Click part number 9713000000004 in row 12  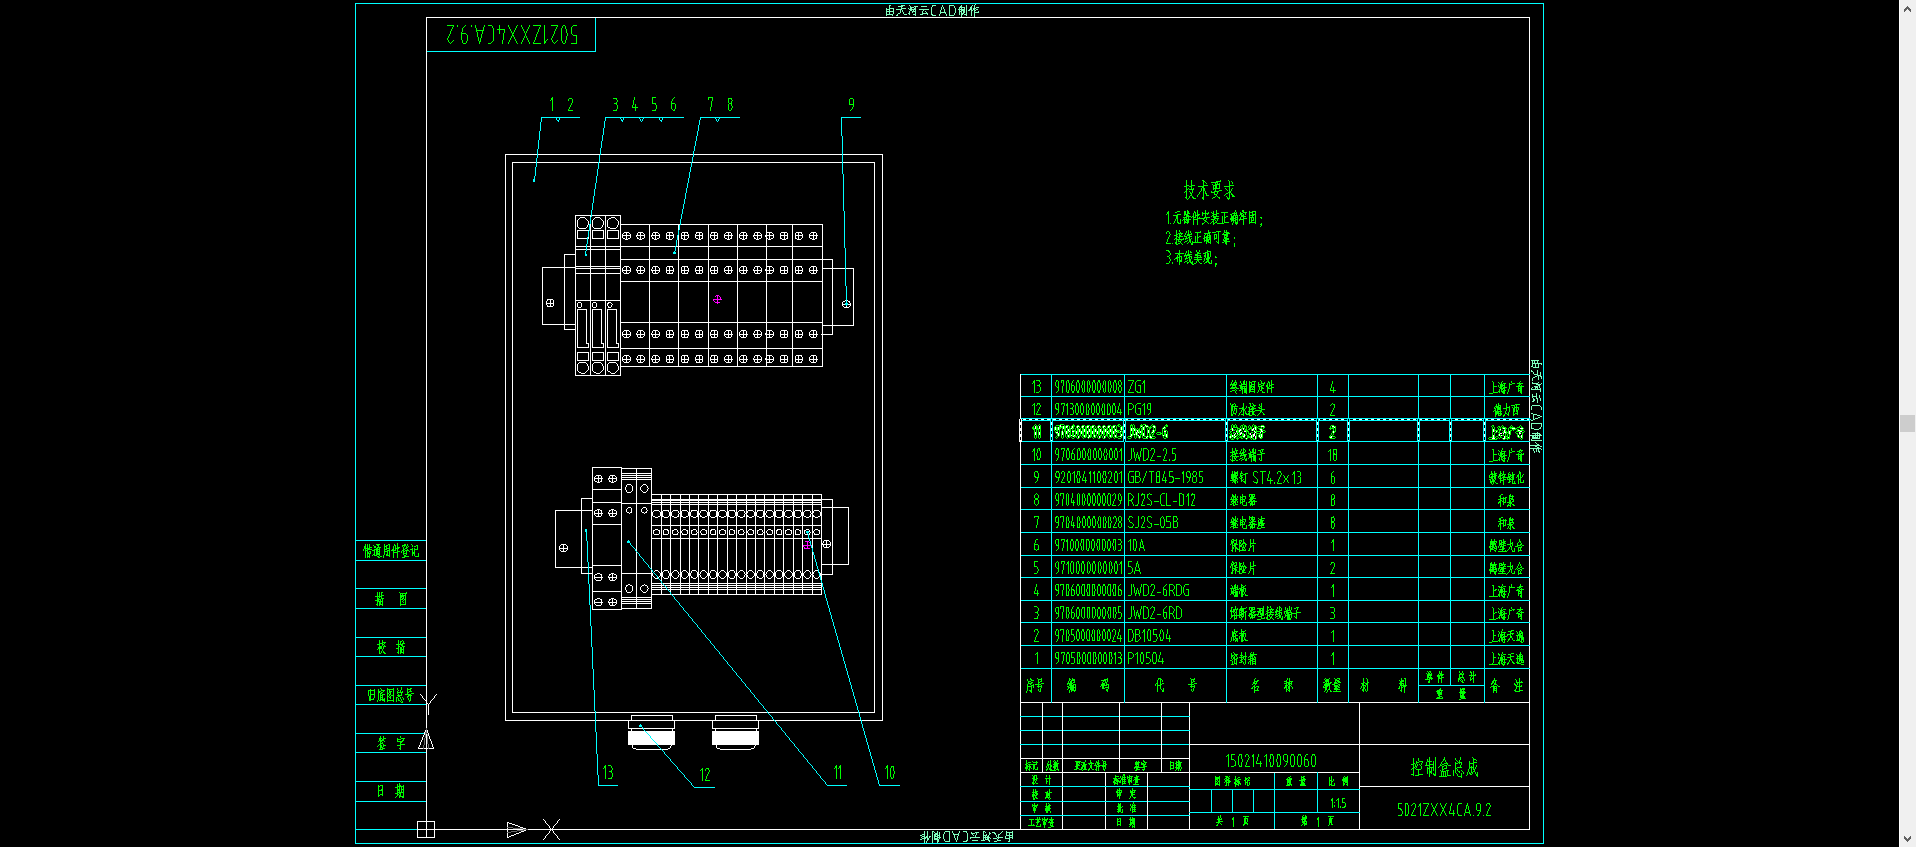coord(1088,410)
